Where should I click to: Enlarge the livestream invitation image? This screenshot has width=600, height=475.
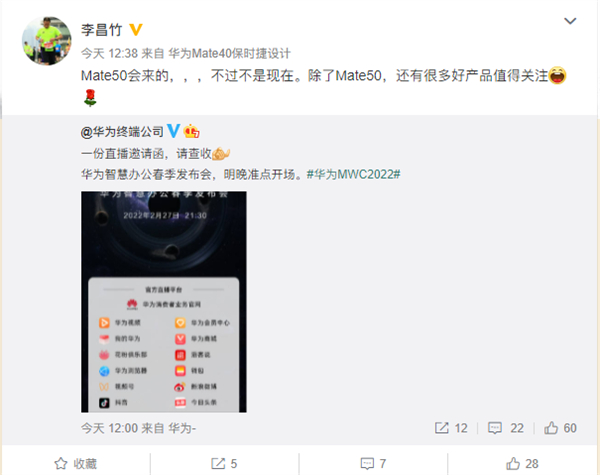164,302
